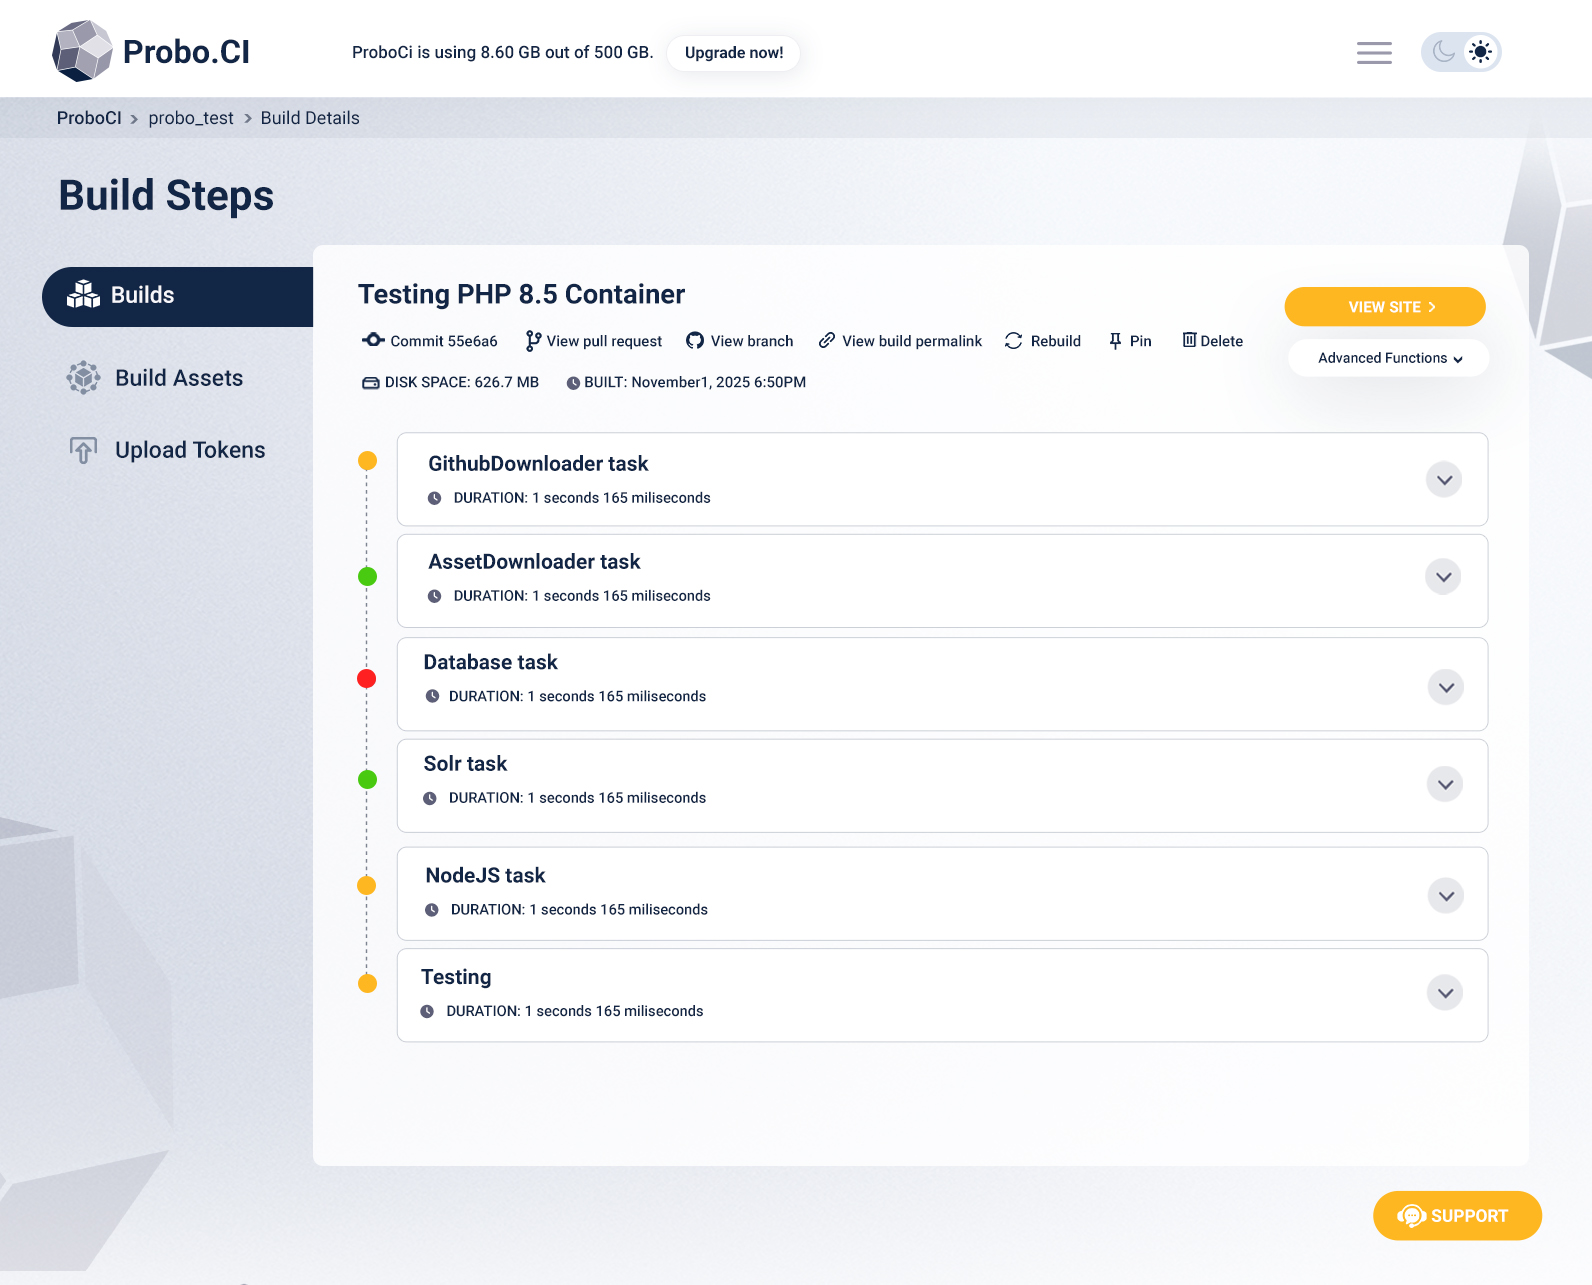
Task: Expand the GithubDownloader task details
Action: click(x=1444, y=480)
